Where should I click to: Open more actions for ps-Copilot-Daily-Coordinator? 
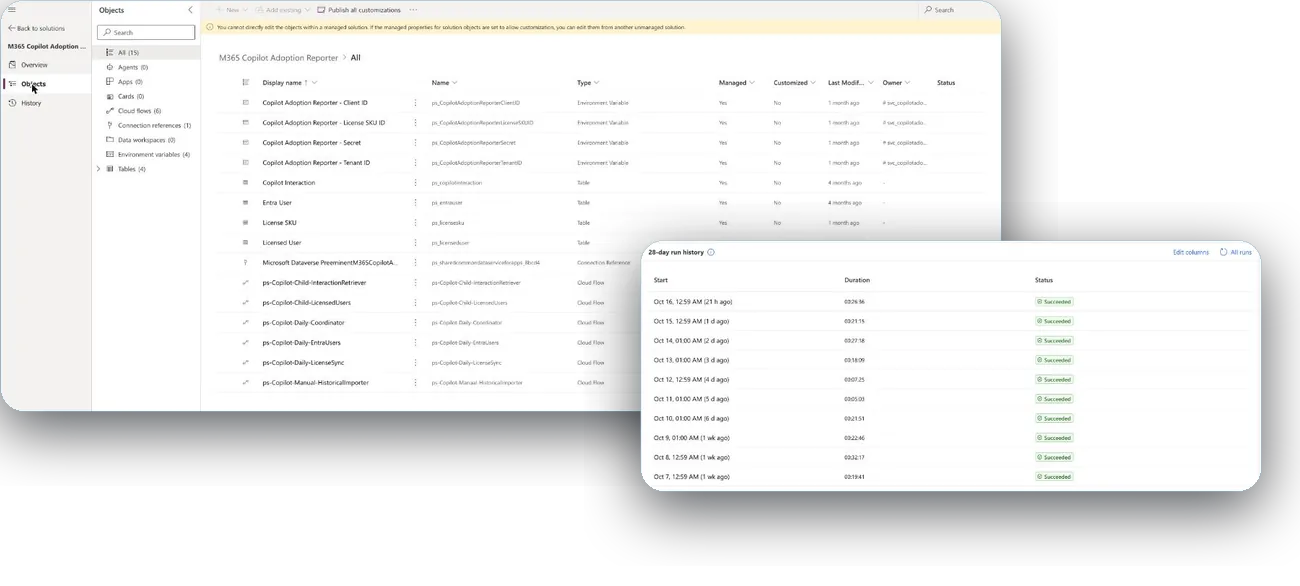pos(415,323)
